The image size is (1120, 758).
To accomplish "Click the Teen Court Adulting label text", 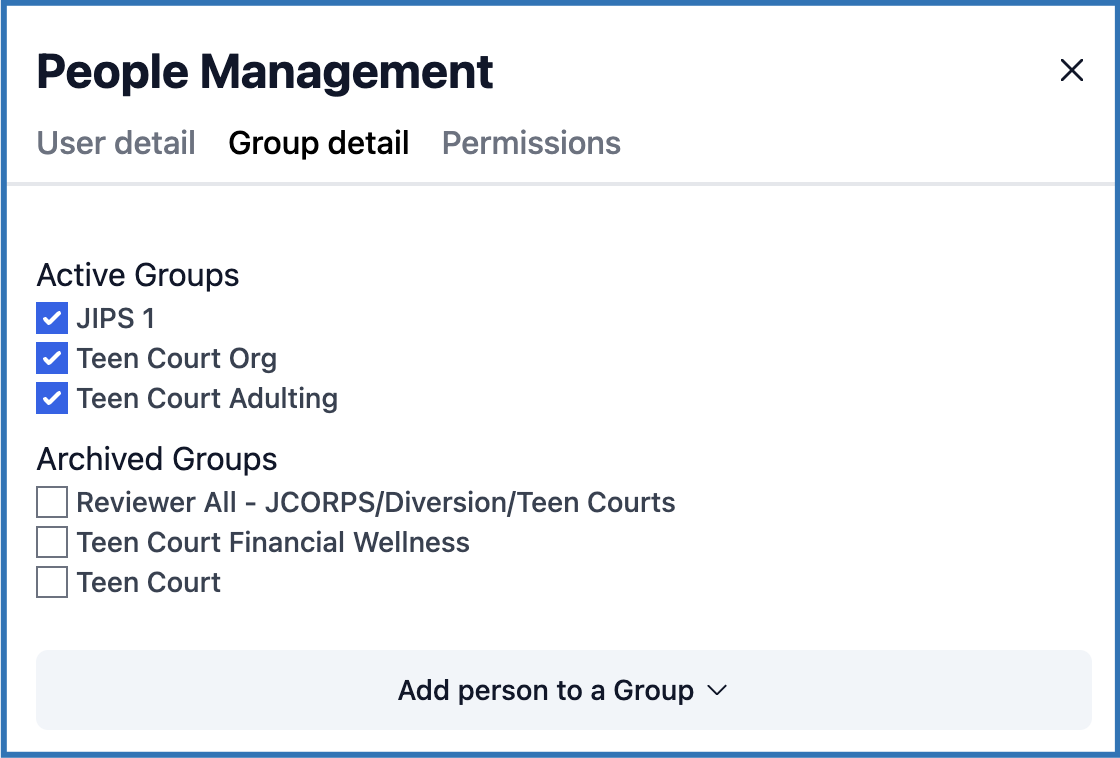I will (x=207, y=398).
